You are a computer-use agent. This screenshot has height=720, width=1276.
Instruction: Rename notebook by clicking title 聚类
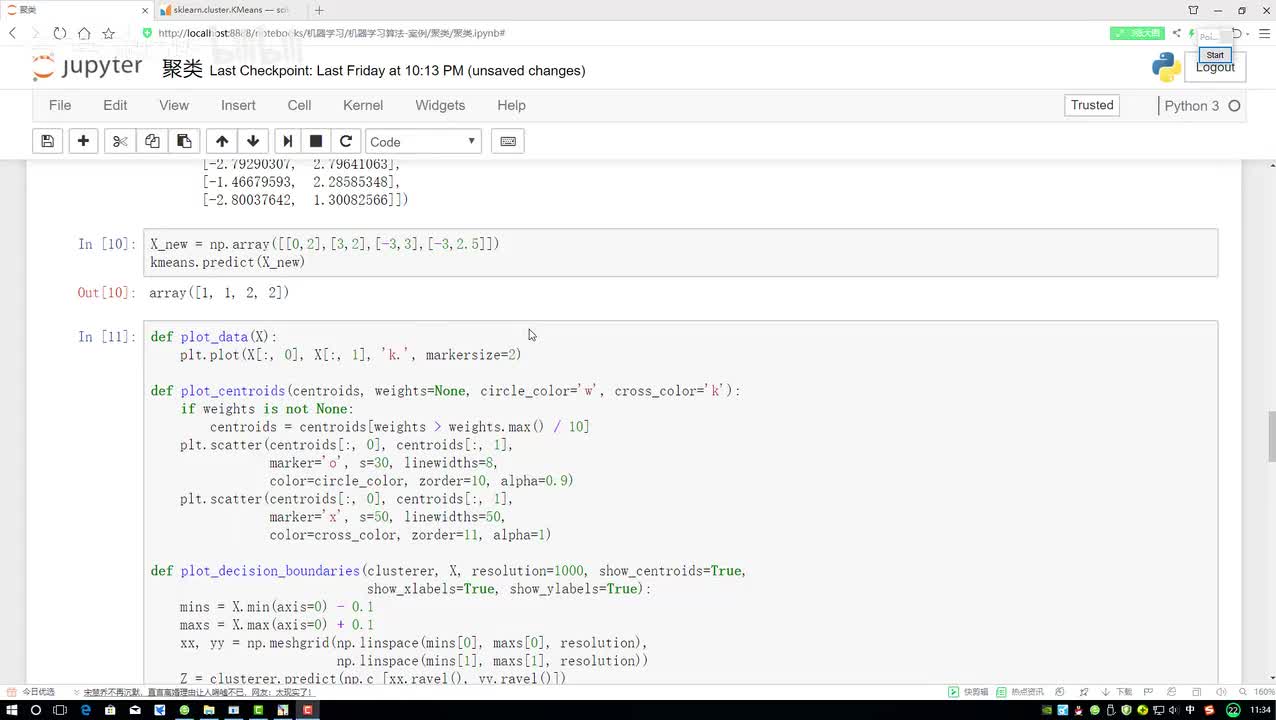182,69
